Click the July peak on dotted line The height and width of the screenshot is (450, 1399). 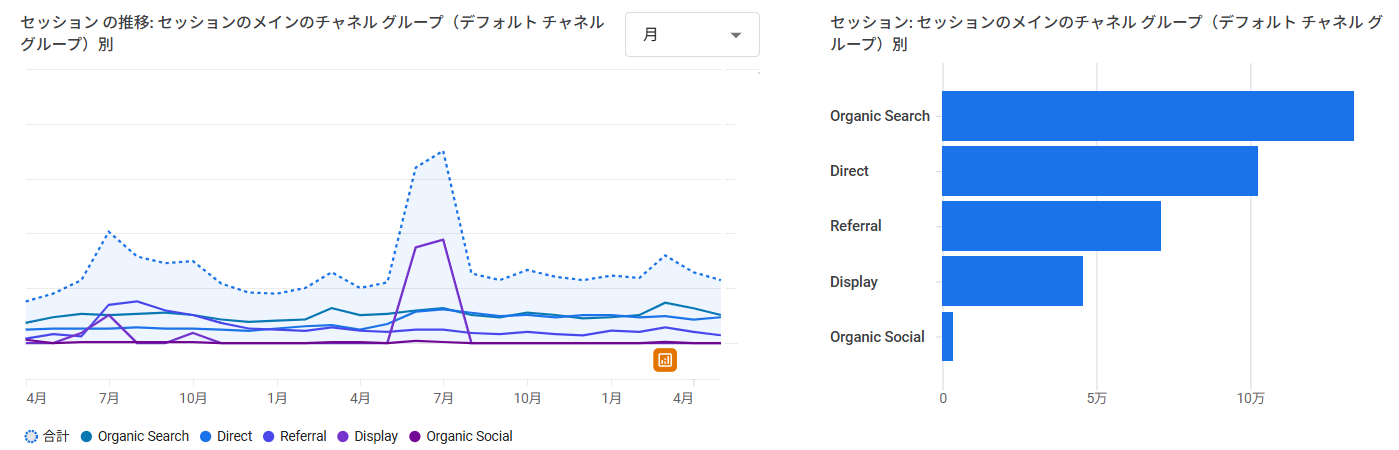tap(442, 152)
